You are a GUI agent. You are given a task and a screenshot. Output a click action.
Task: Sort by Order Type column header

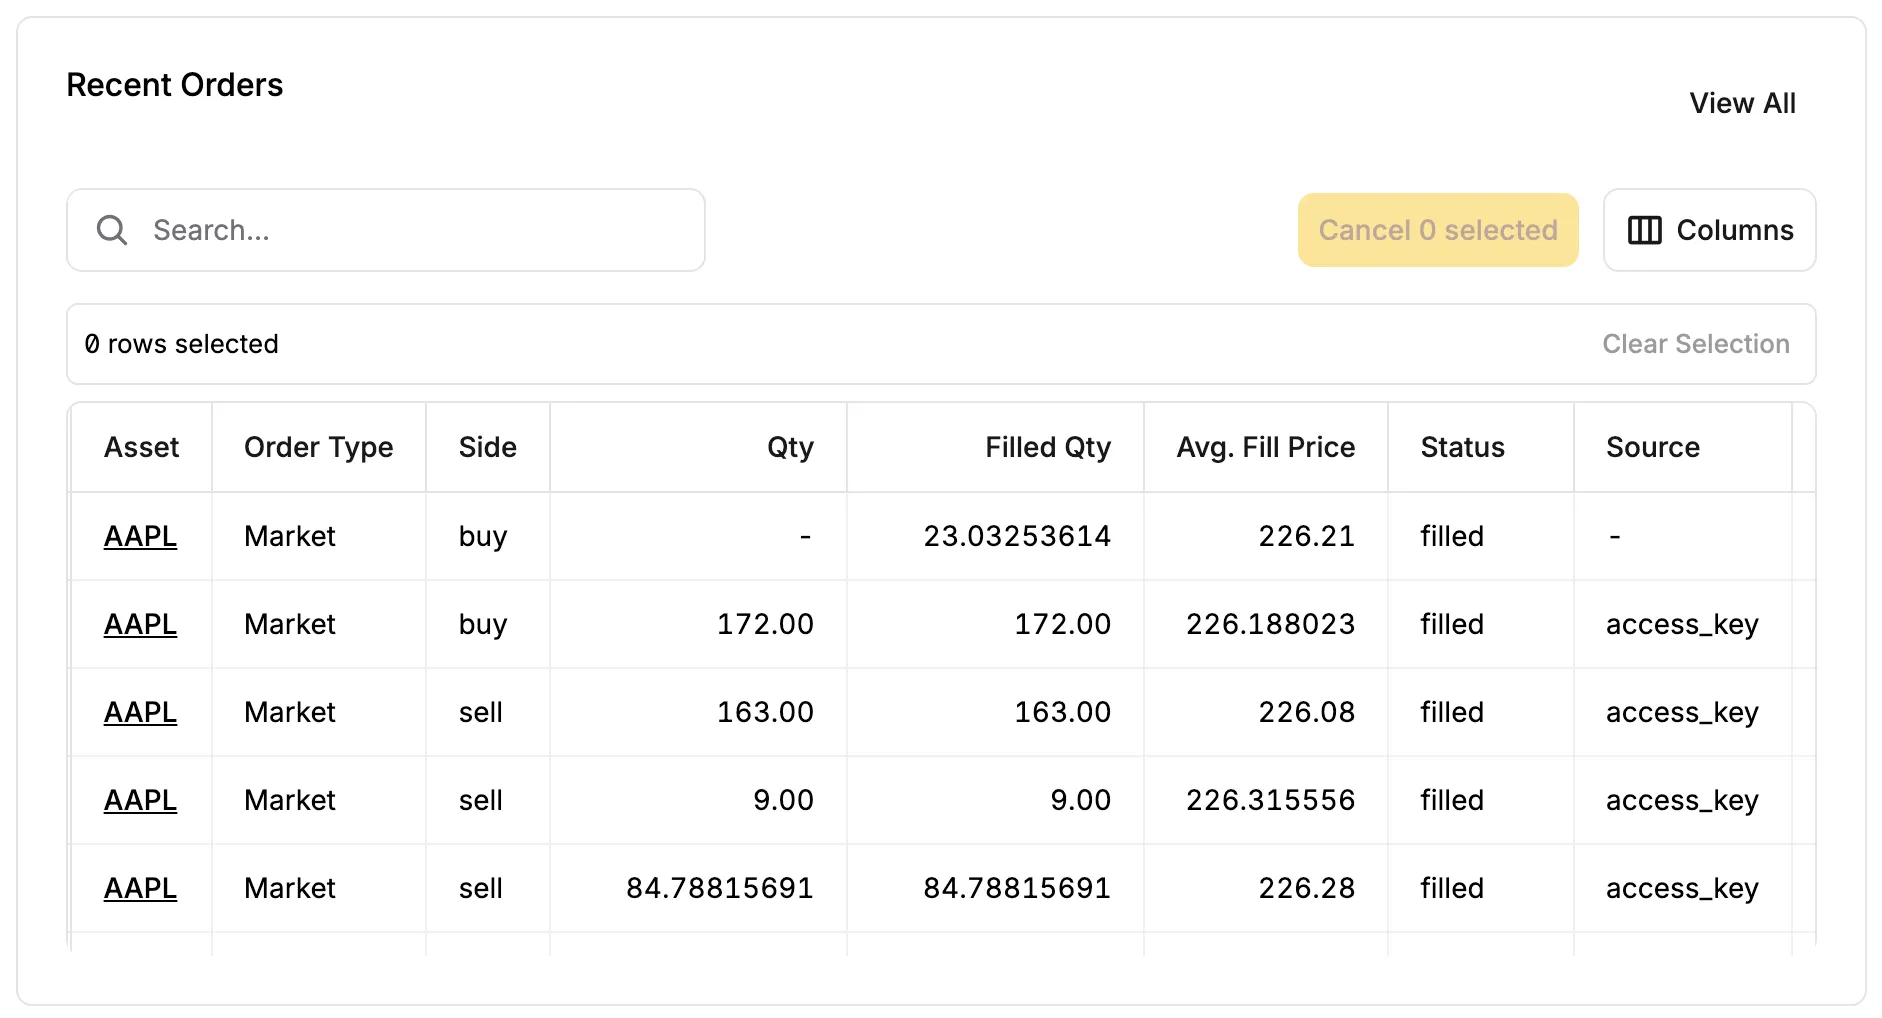(318, 447)
